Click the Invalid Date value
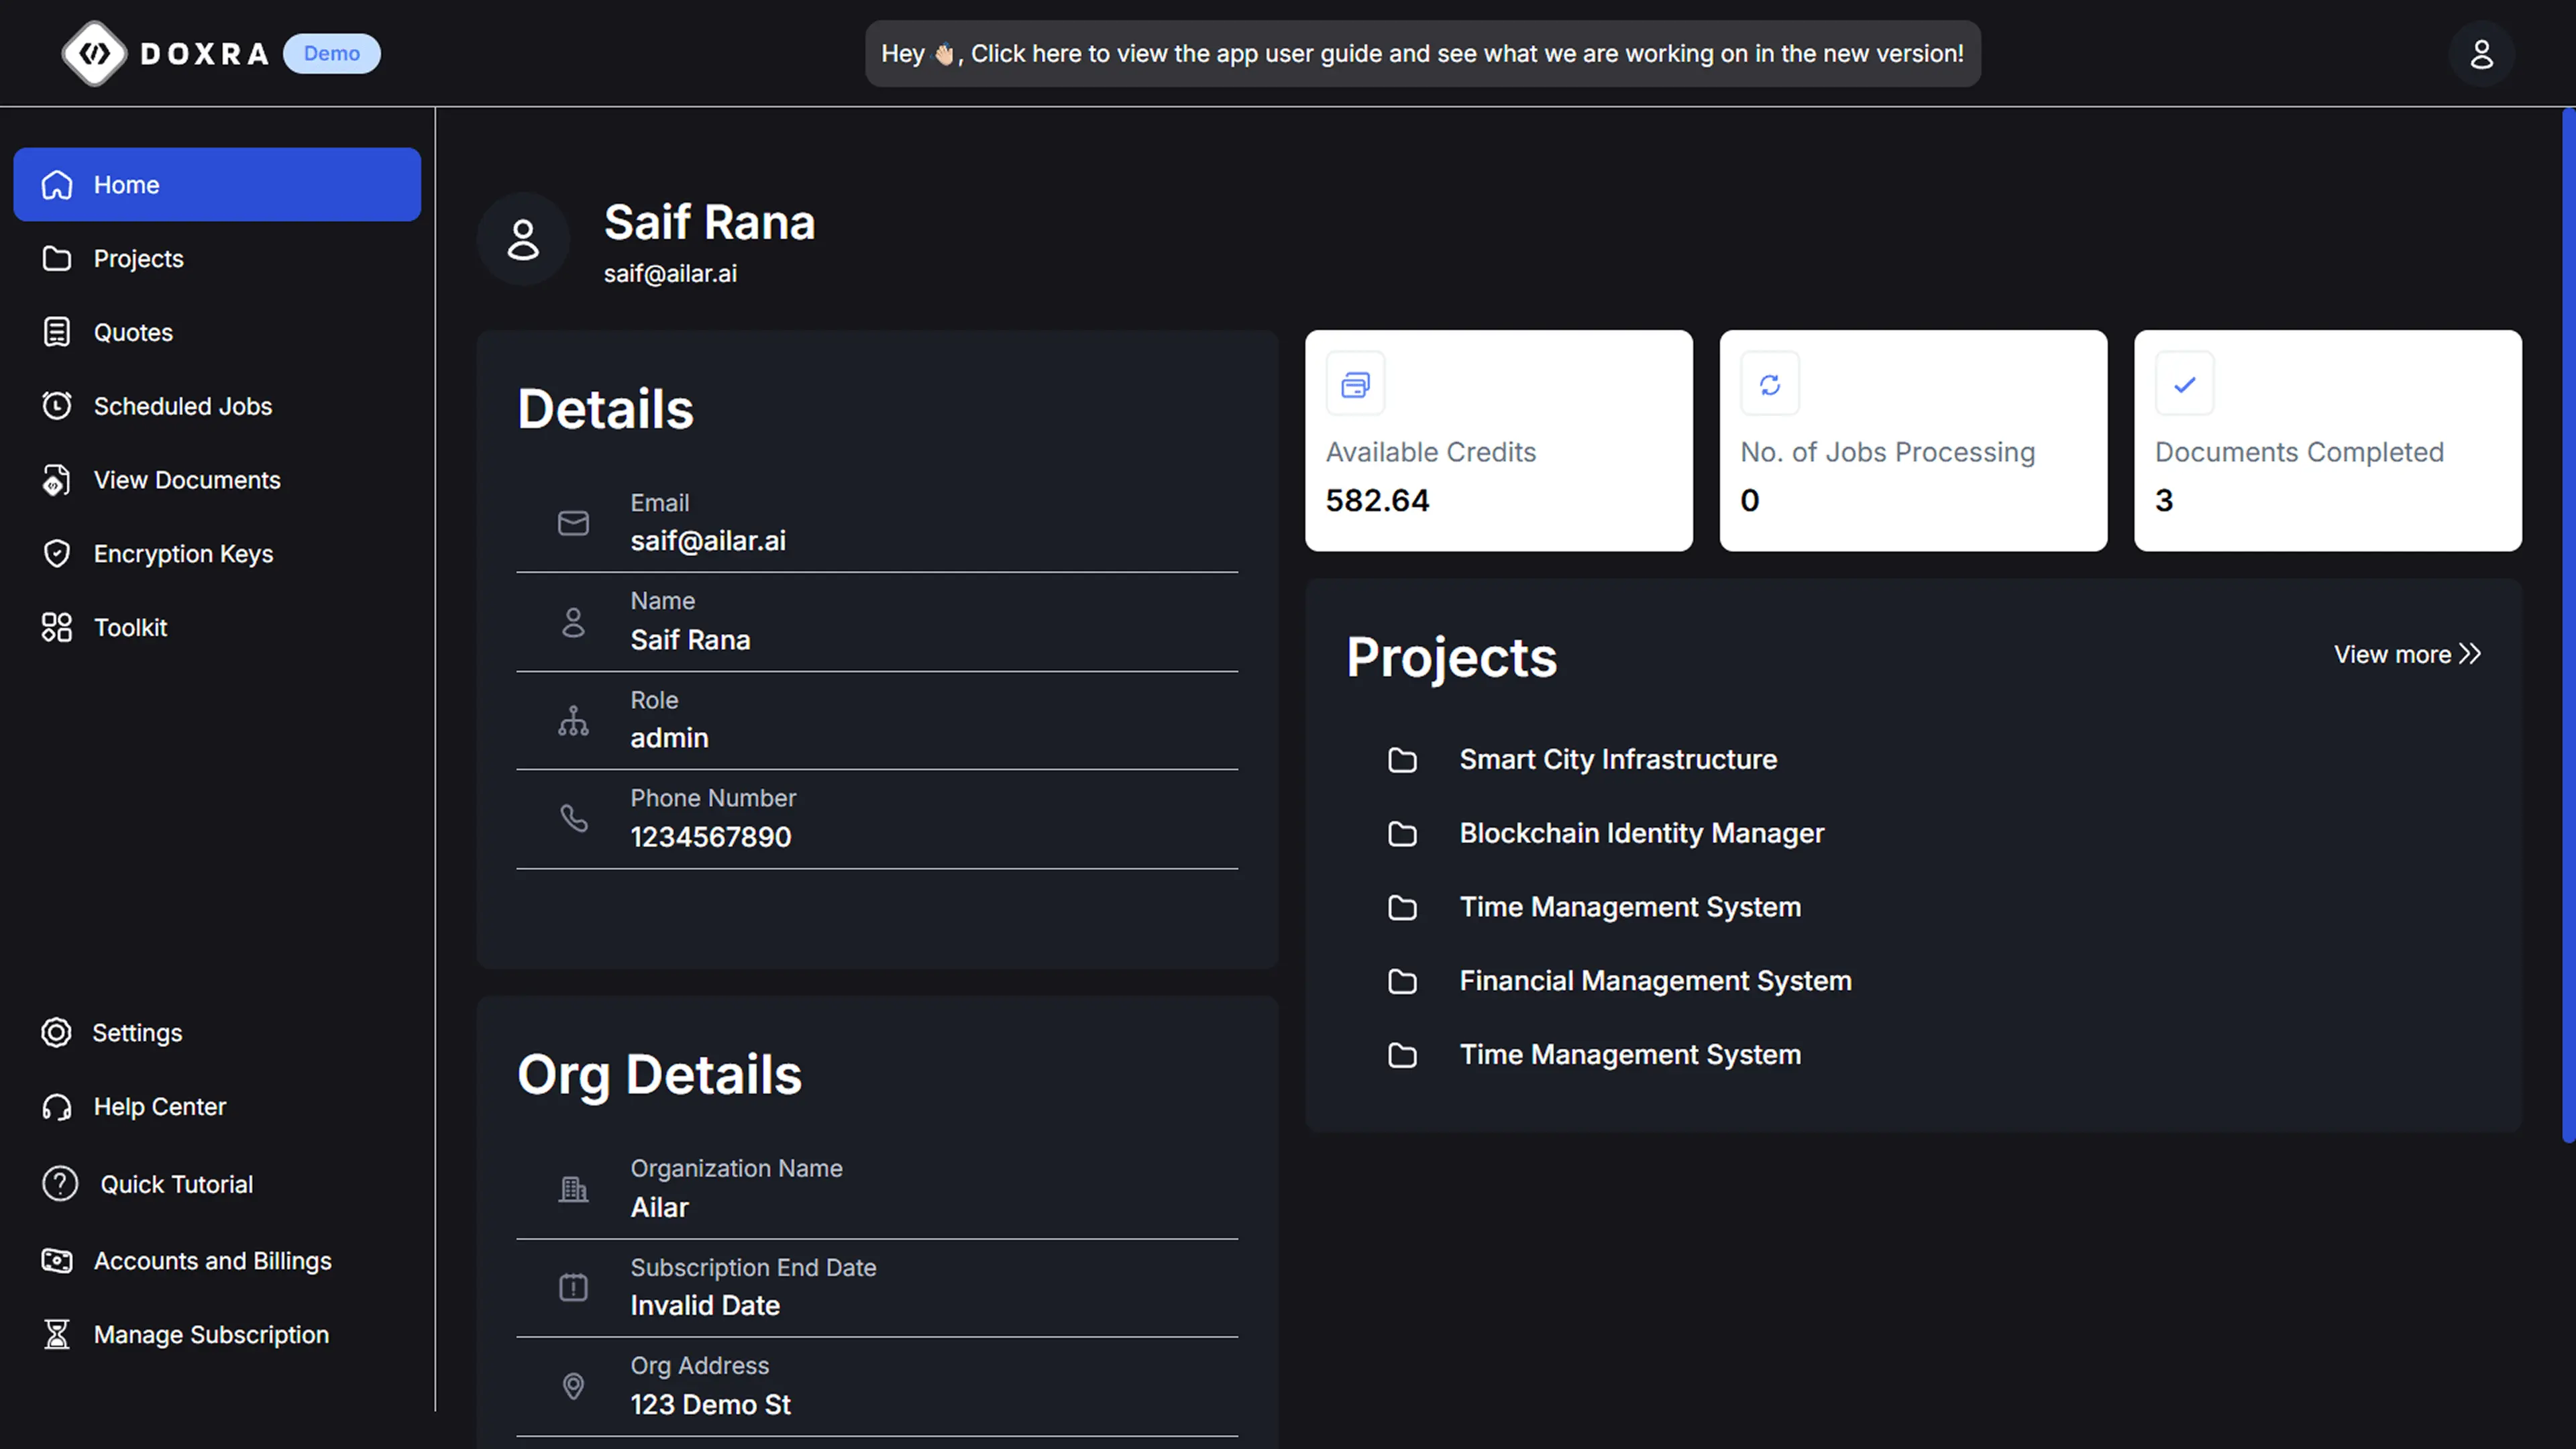 tap(704, 1306)
